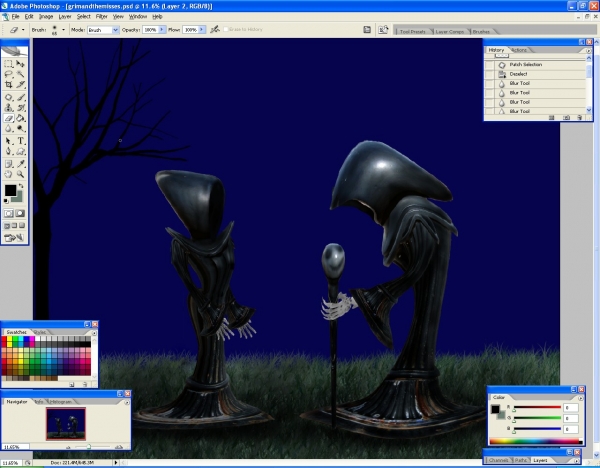The height and width of the screenshot is (468, 600).
Task: Swap foreground and background colors
Action: tap(21, 186)
